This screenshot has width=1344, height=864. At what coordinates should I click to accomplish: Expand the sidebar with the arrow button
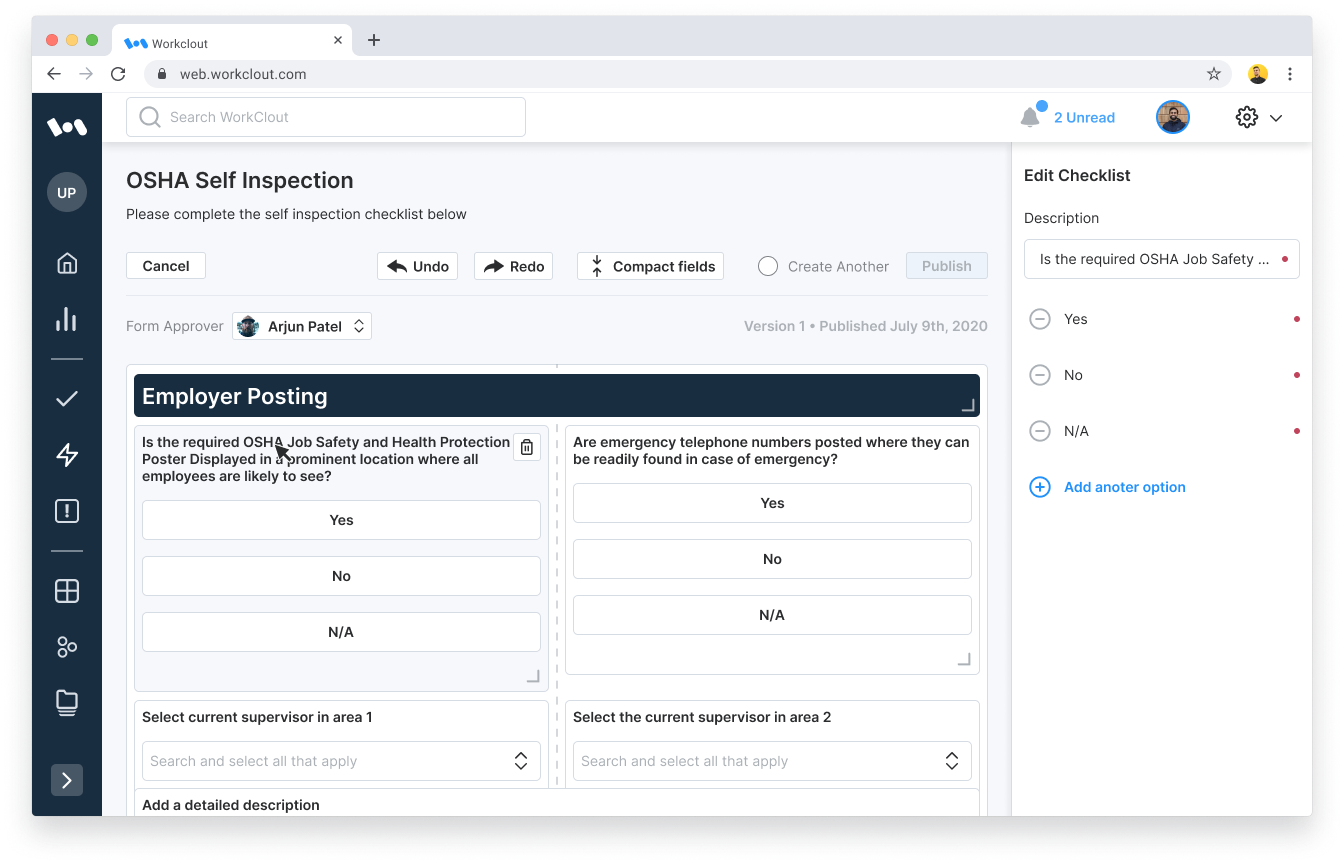[x=67, y=780]
